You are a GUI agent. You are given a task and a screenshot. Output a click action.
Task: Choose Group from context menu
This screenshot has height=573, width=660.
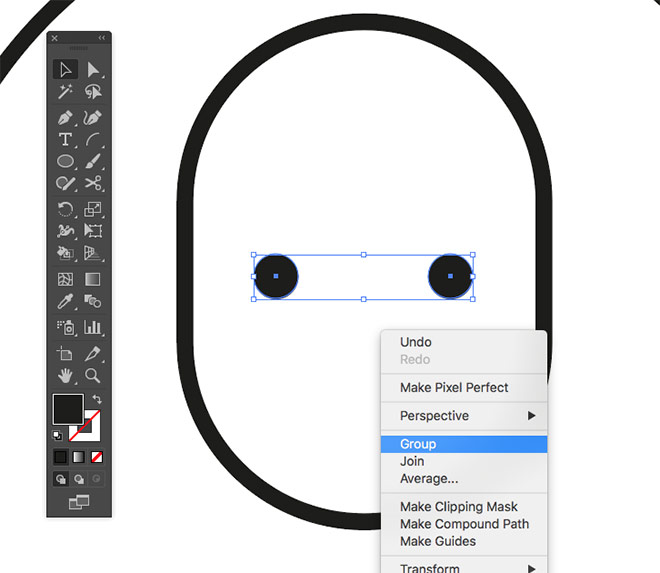coord(464,444)
